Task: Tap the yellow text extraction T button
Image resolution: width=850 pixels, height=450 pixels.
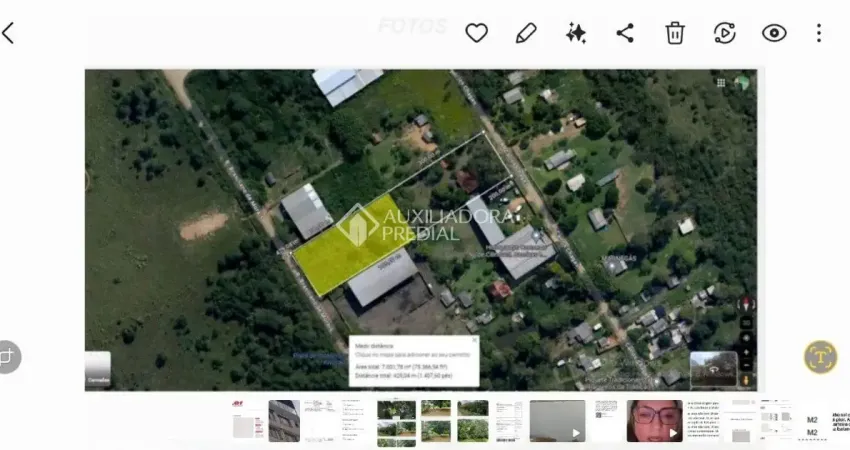Action: point(820,356)
